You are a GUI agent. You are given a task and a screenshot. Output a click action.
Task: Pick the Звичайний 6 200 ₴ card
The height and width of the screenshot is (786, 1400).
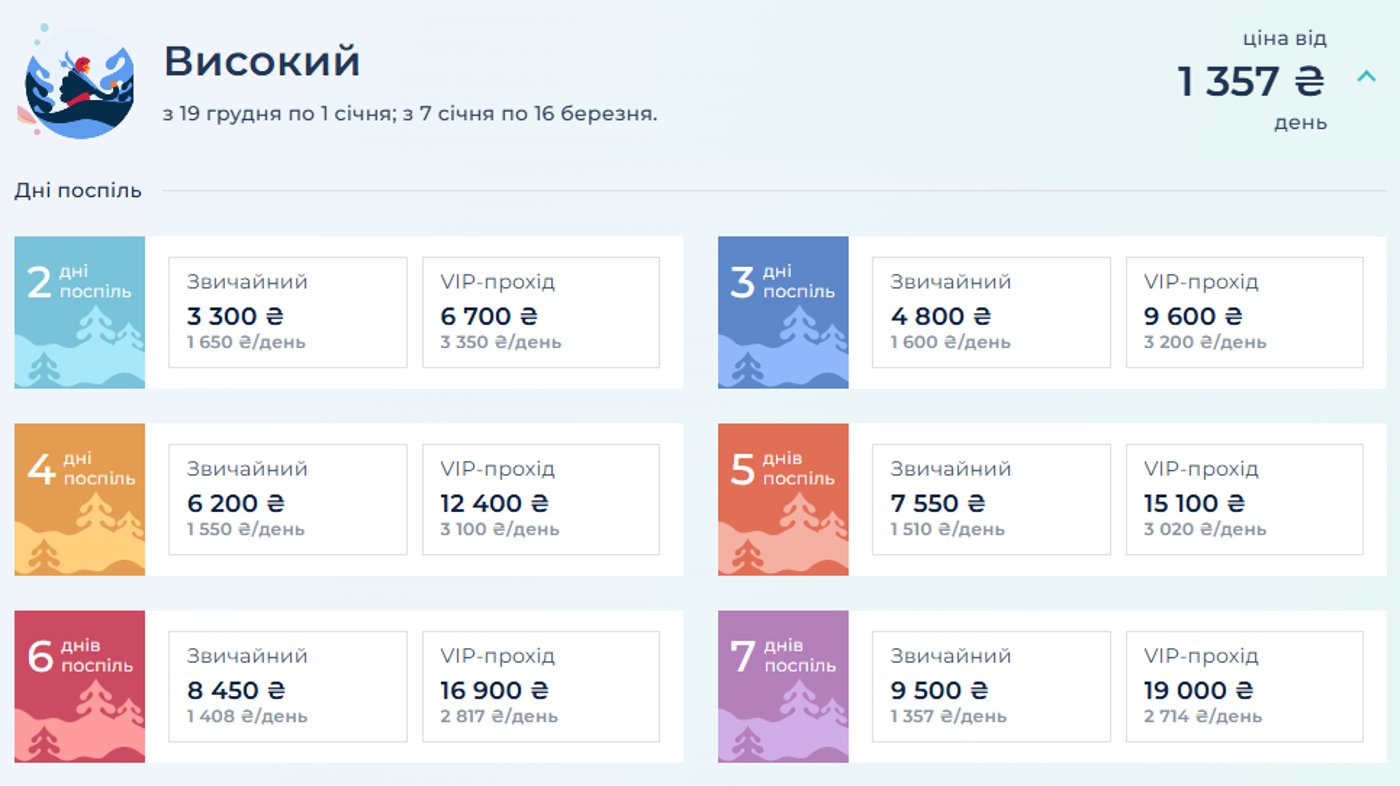pos(287,499)
